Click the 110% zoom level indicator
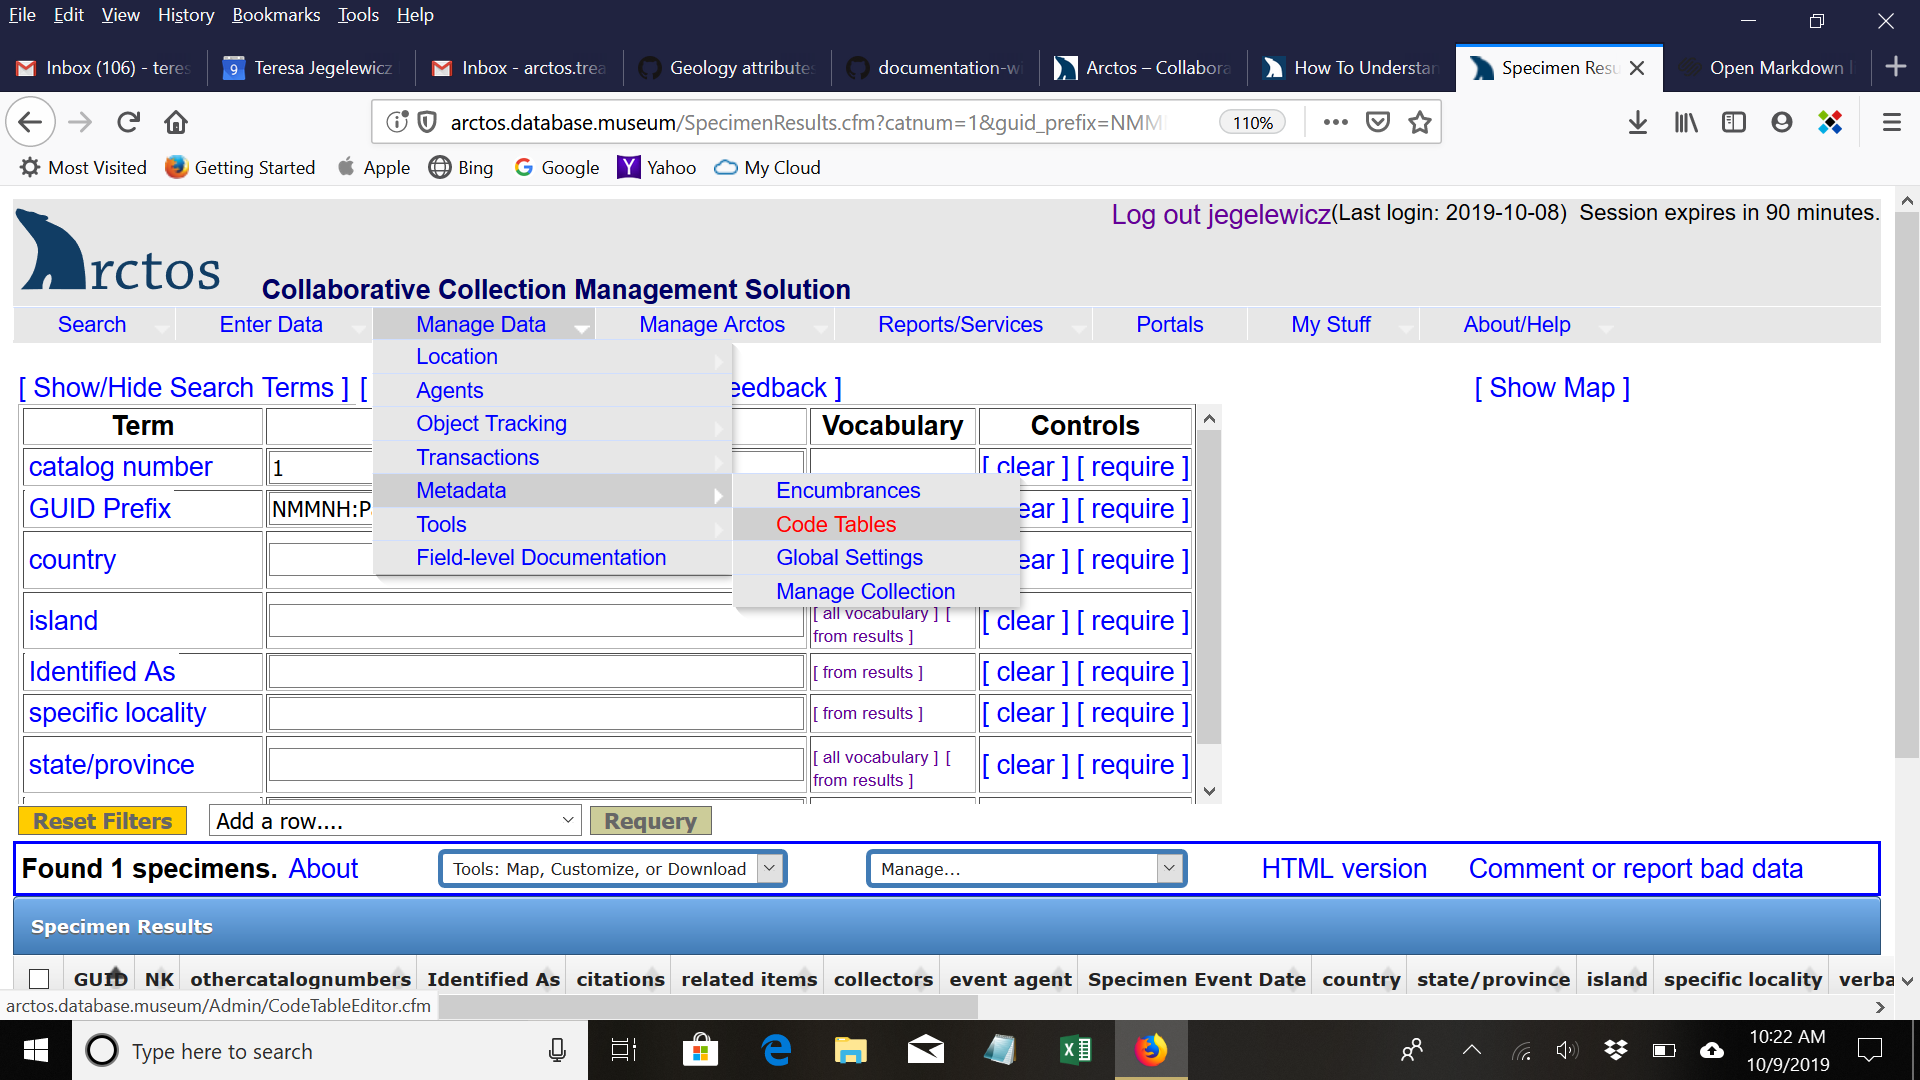 pos(1252,122)
